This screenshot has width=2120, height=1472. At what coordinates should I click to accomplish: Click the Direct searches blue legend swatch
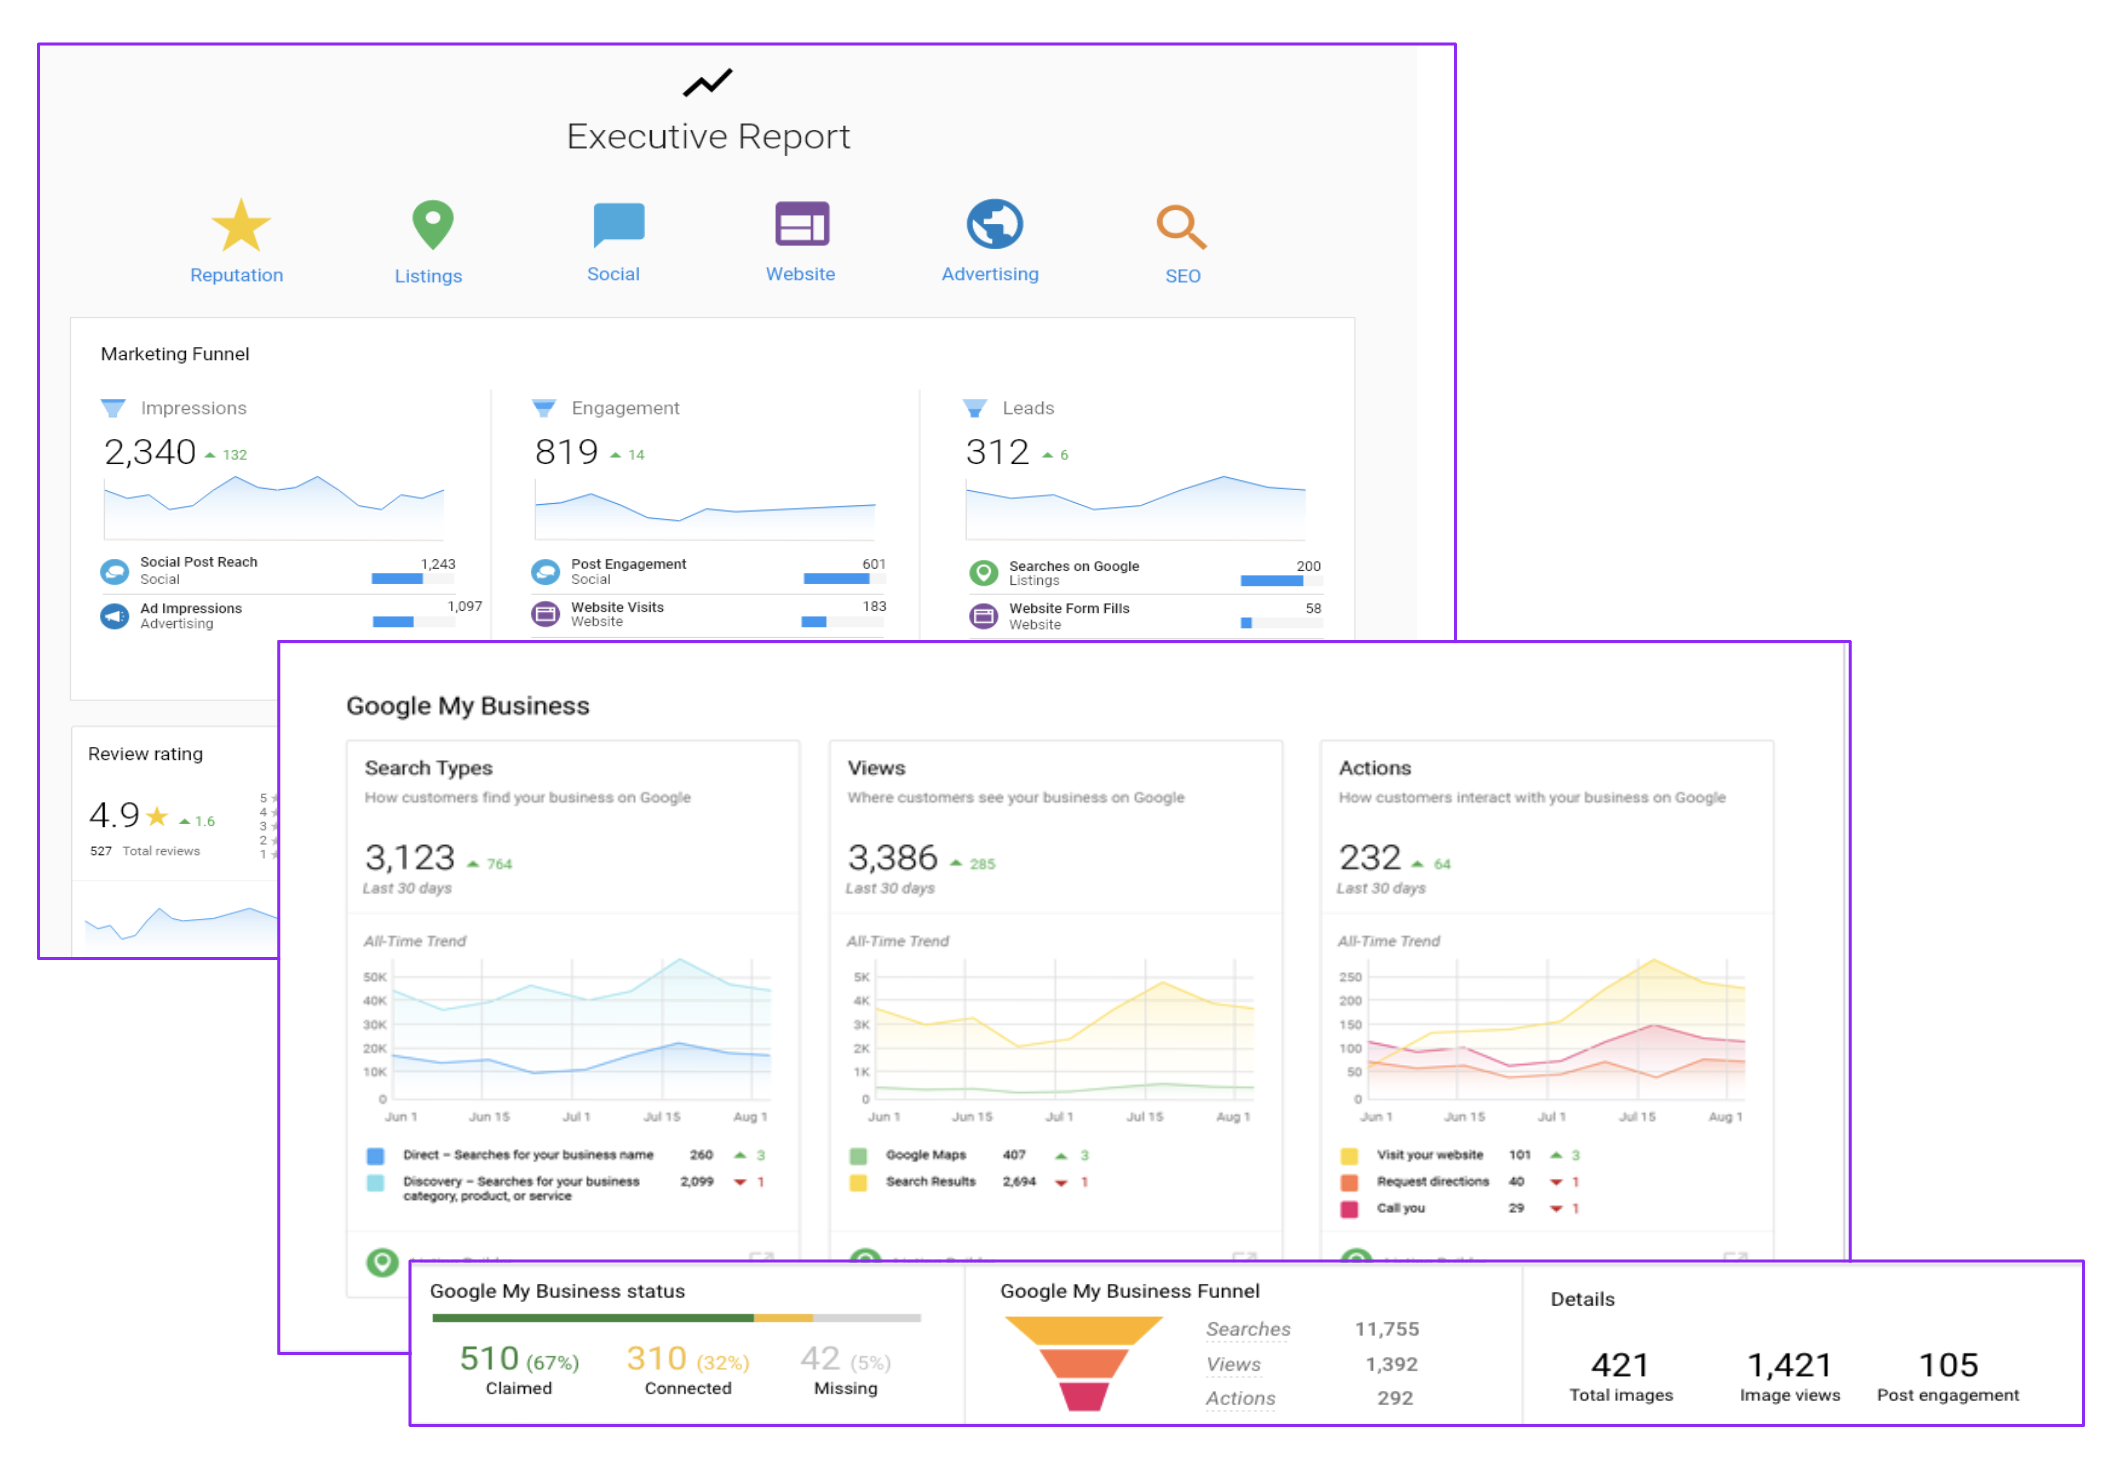point(376,1156)
